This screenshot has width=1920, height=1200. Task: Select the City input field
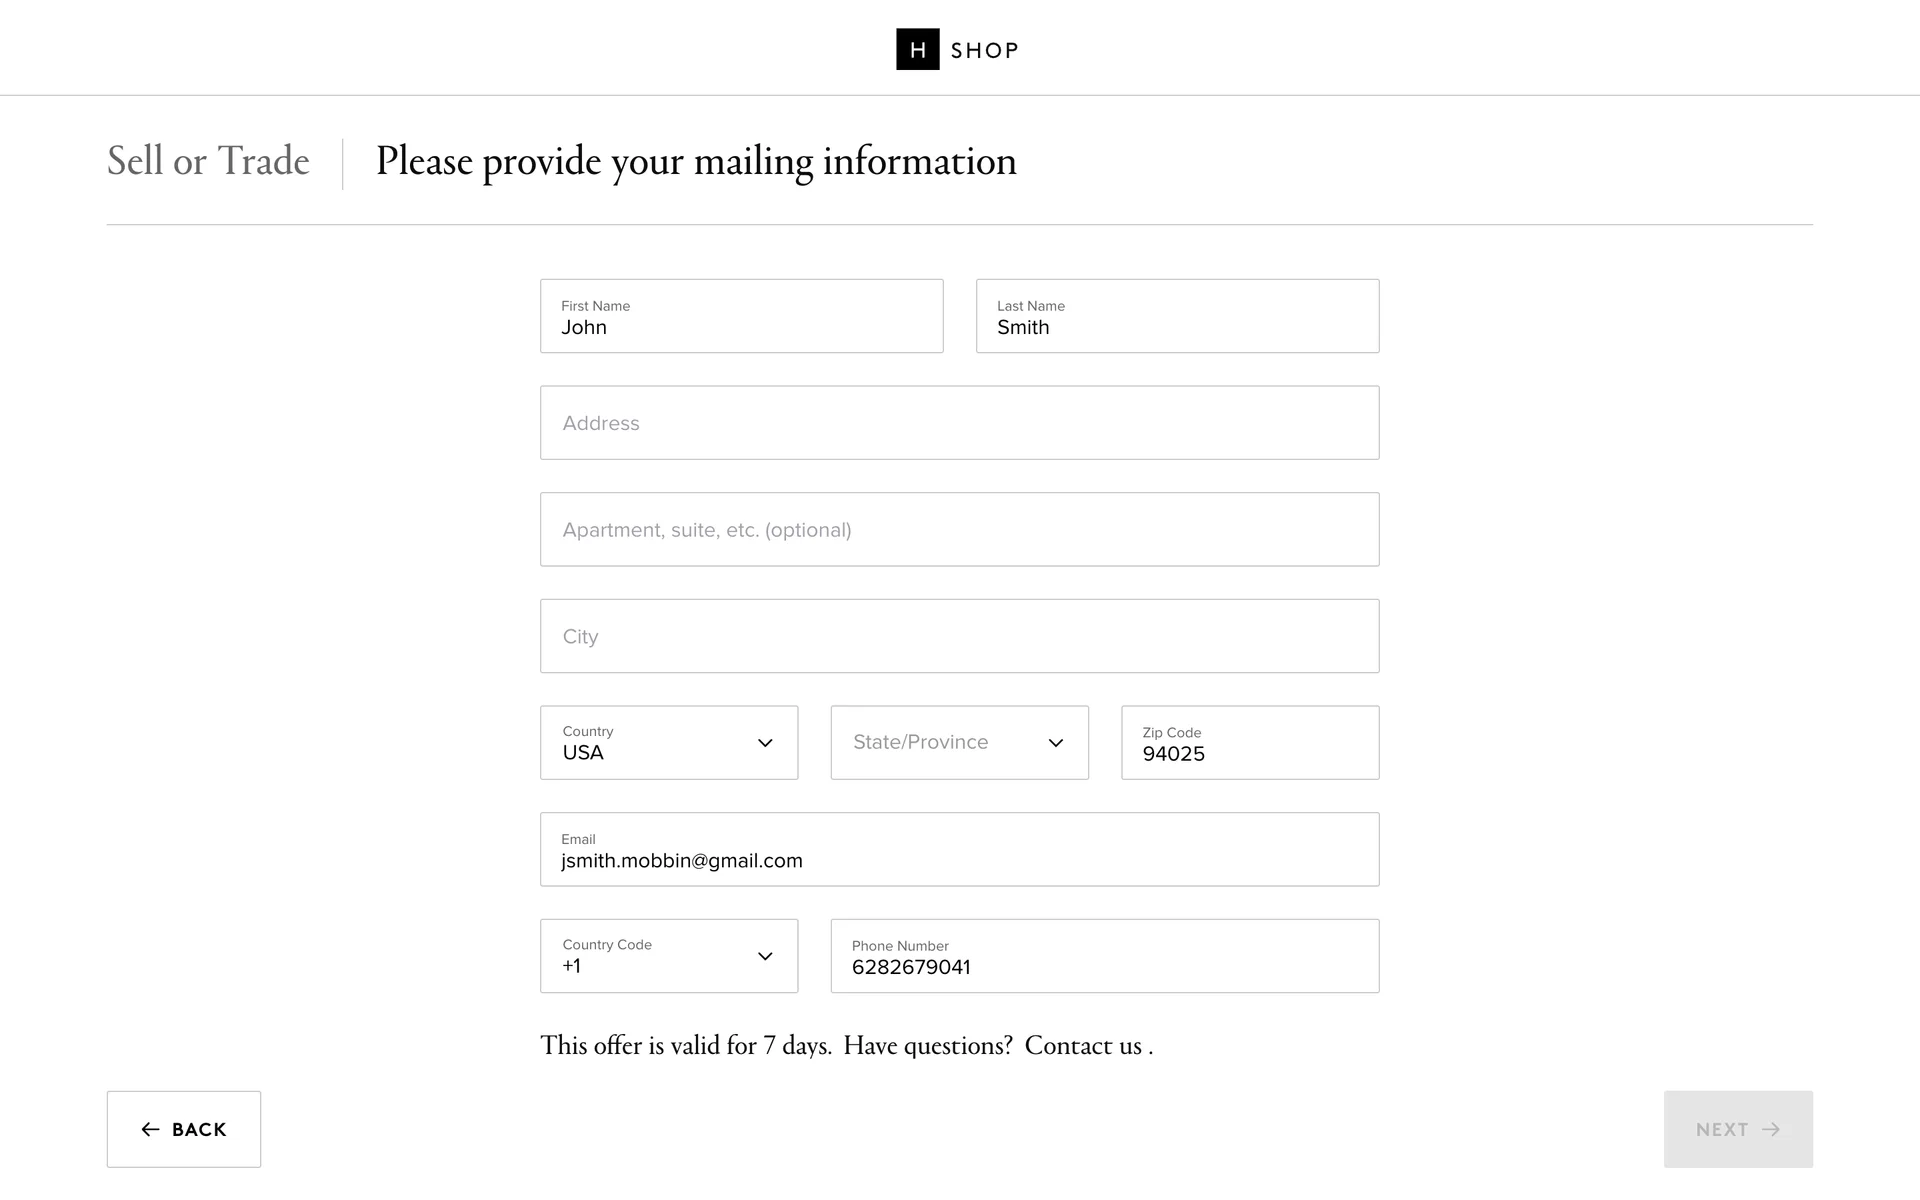pyautogui.click(x=959, y=636)
